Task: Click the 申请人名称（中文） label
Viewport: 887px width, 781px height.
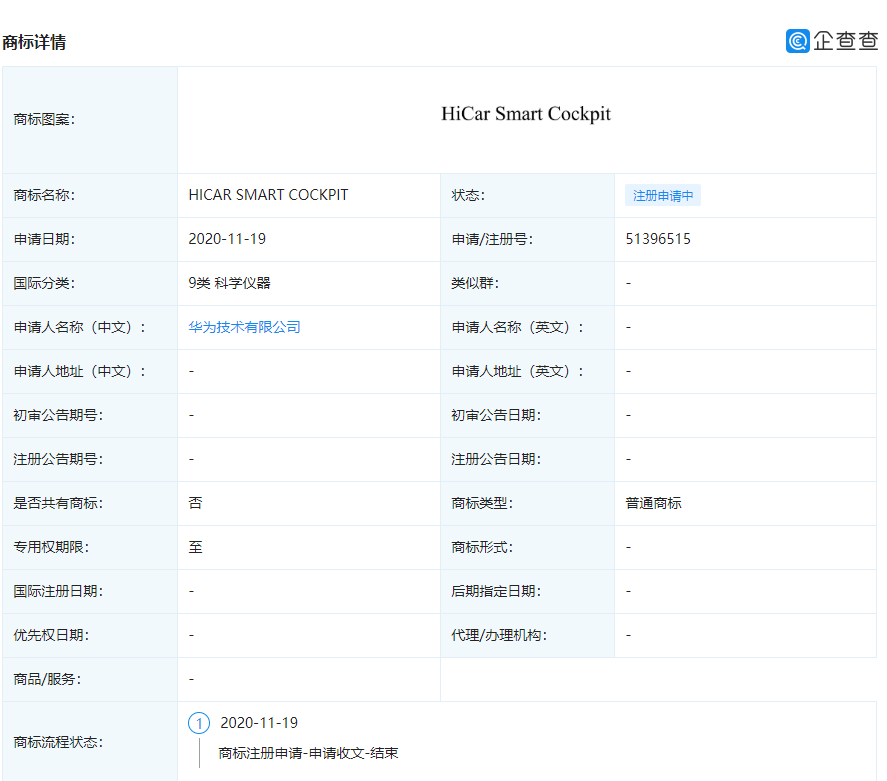Action: (80, 327)
